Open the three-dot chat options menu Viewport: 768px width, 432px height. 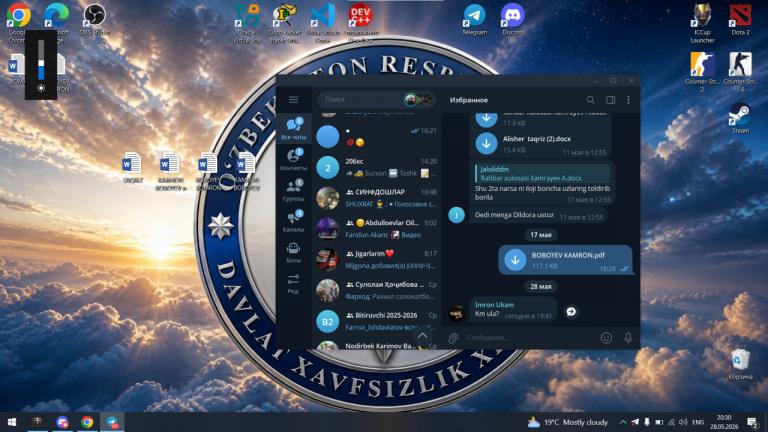628,100
